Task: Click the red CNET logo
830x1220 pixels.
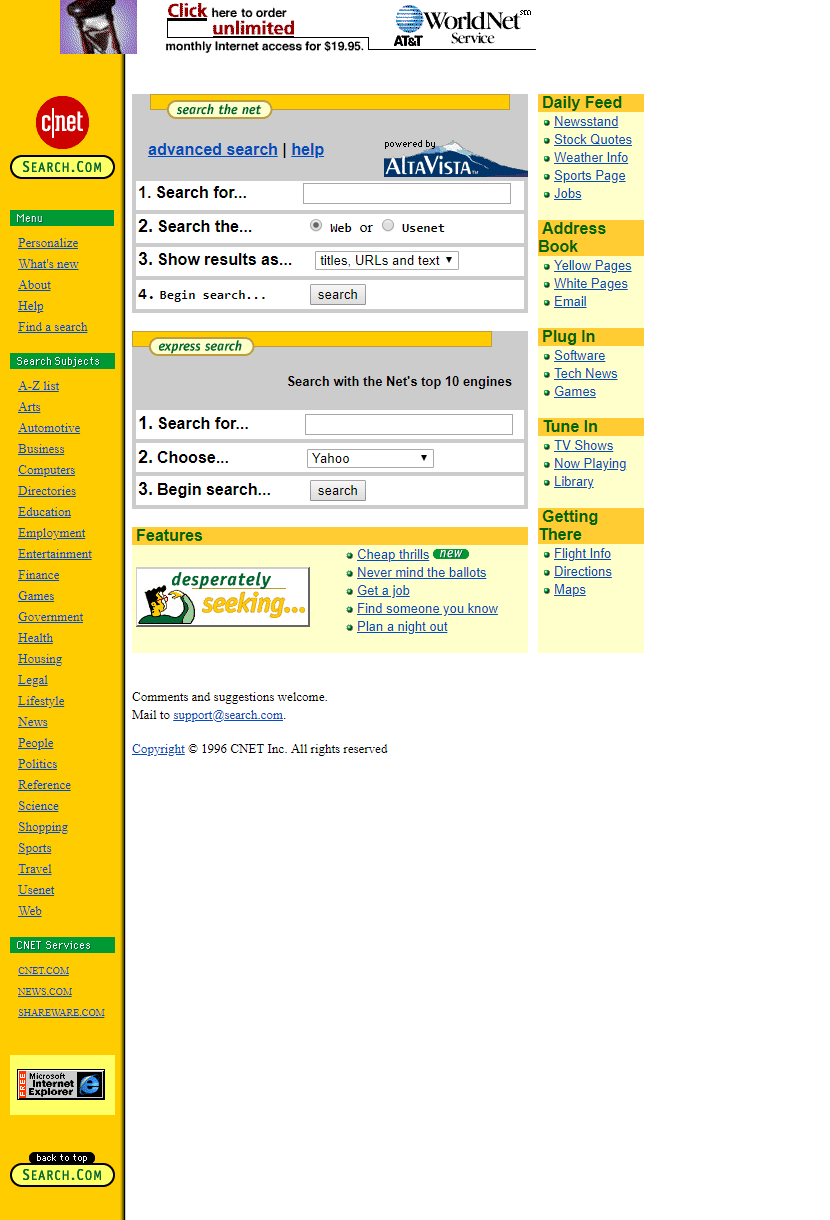Action: click(62, 123)
